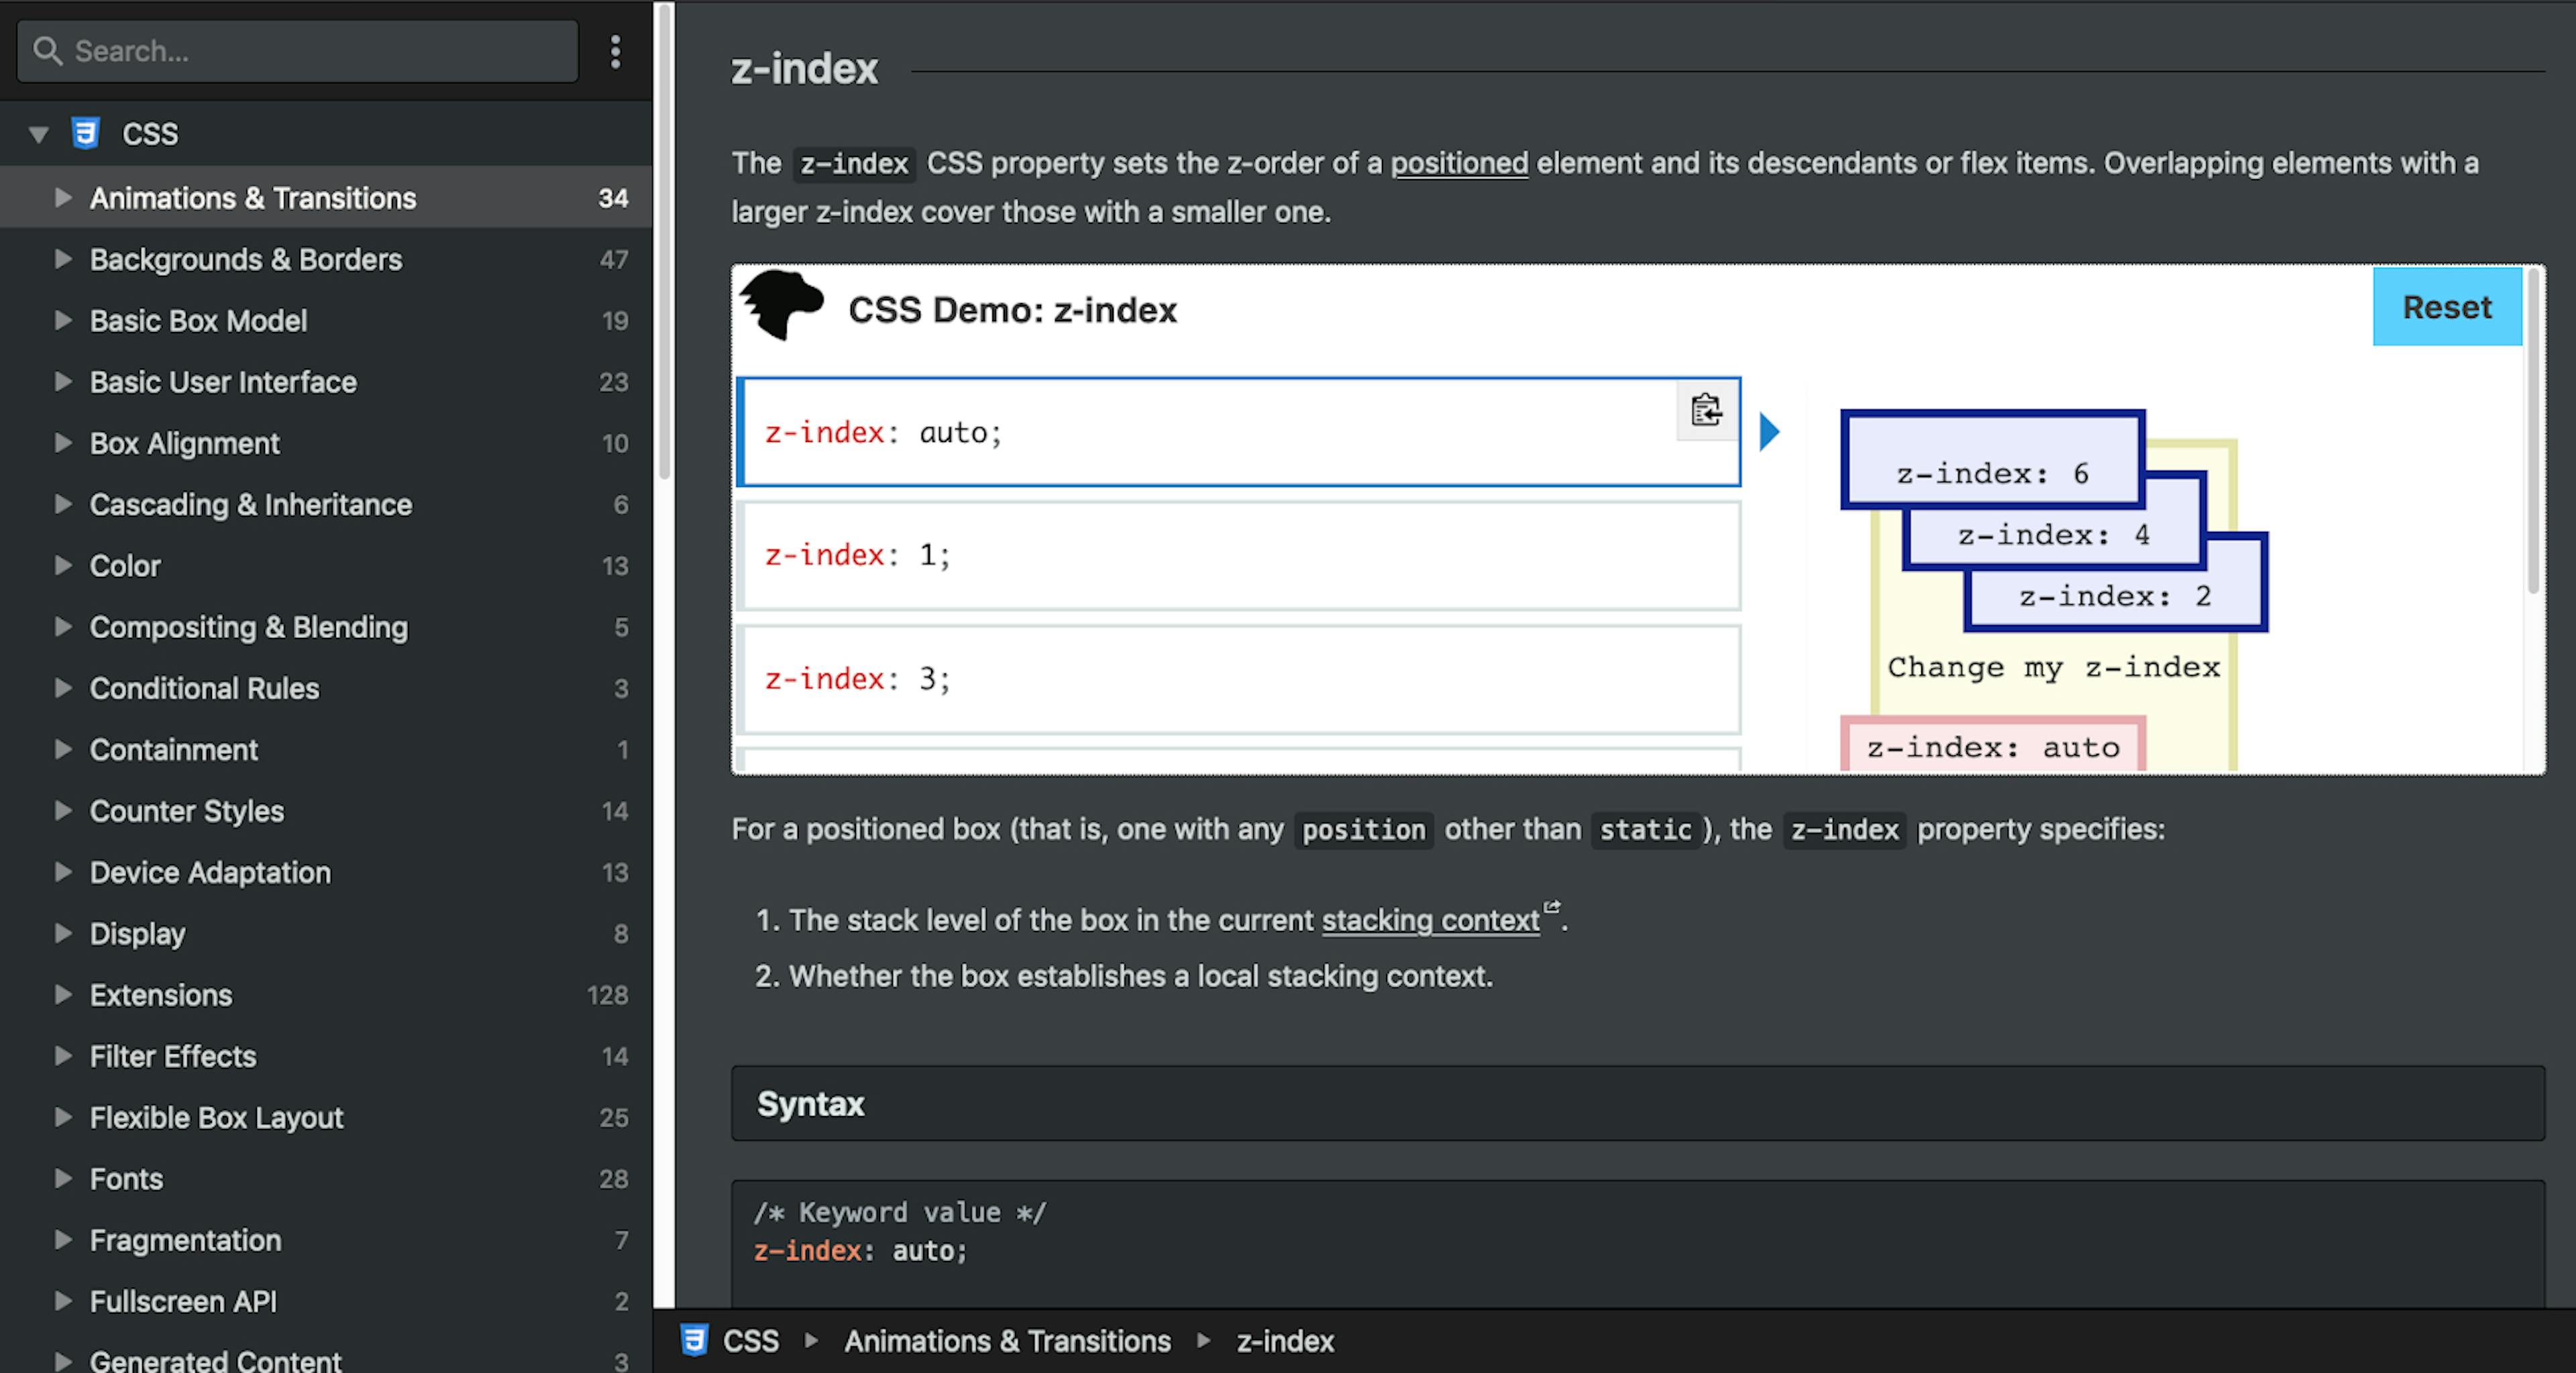Expand the Animations & Transitions category
Viewport: 2576px width, 1373px height.
click(63, 197)
